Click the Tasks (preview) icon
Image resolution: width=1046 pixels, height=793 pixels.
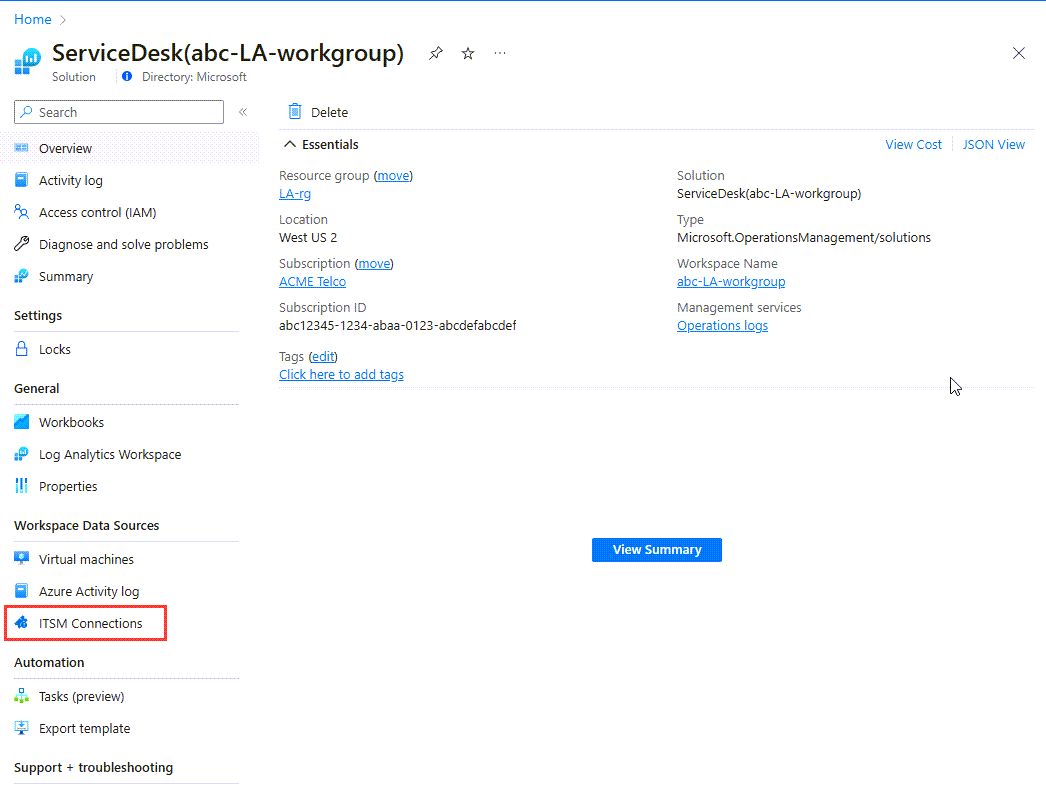pyautogui.click(x=21, y=696)
